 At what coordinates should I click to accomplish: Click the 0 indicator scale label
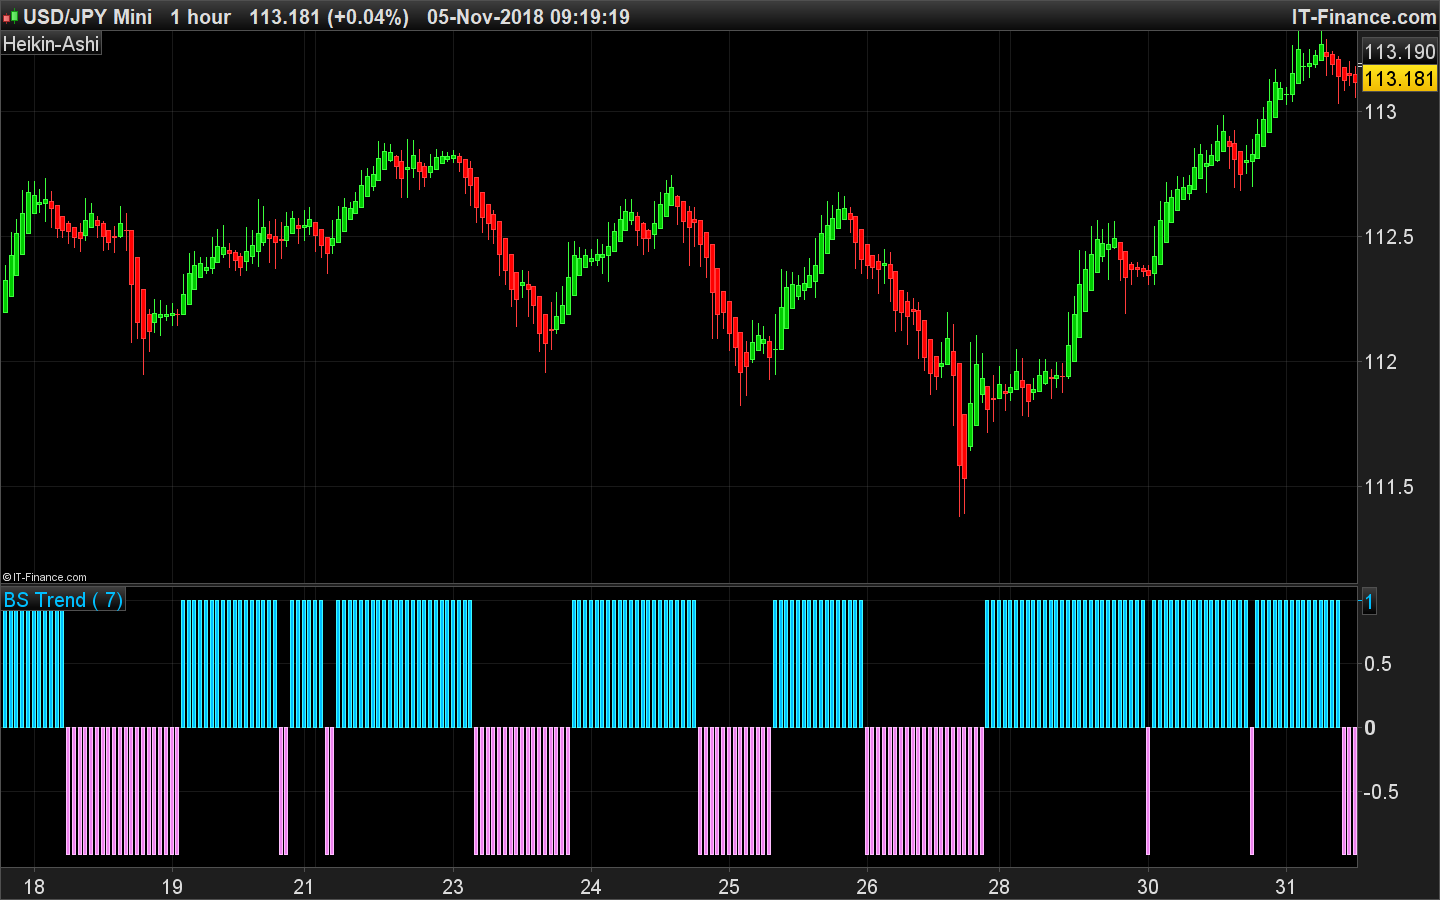click(x=1370, y=728)
